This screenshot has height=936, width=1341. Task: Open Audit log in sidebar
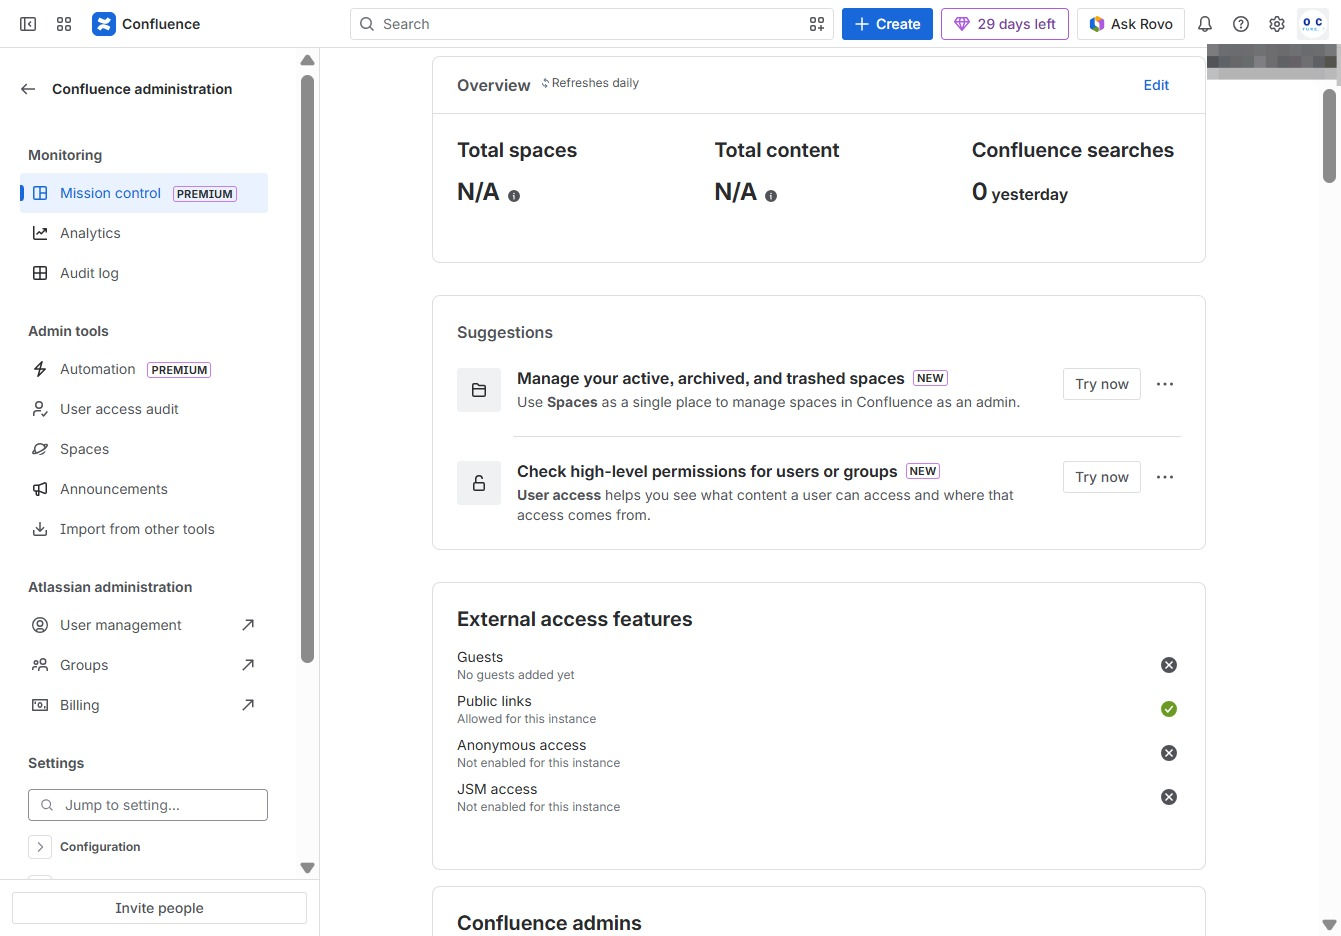pyautogui.click(x=144, y=273)
